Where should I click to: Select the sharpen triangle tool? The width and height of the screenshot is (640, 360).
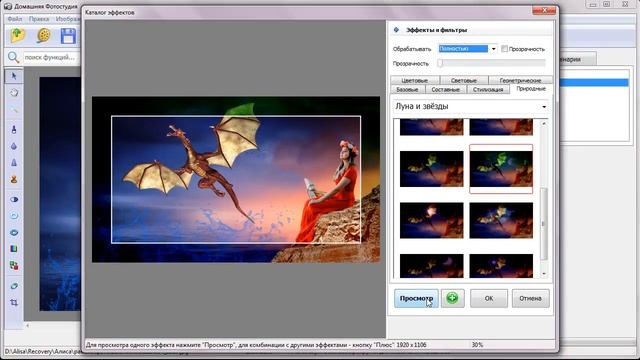click(x=14, y=162)
